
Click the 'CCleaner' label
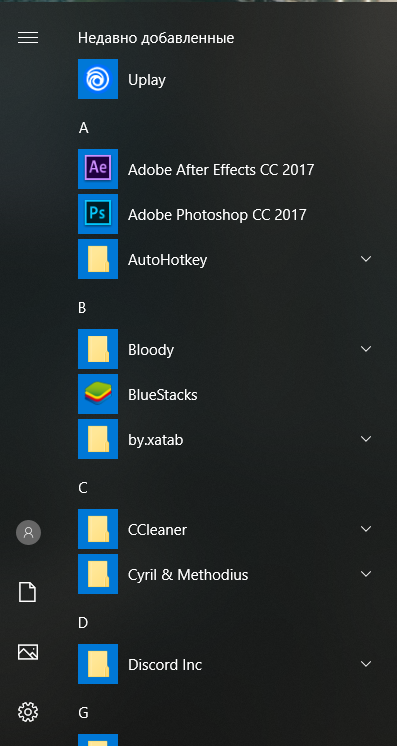(158, 530)
